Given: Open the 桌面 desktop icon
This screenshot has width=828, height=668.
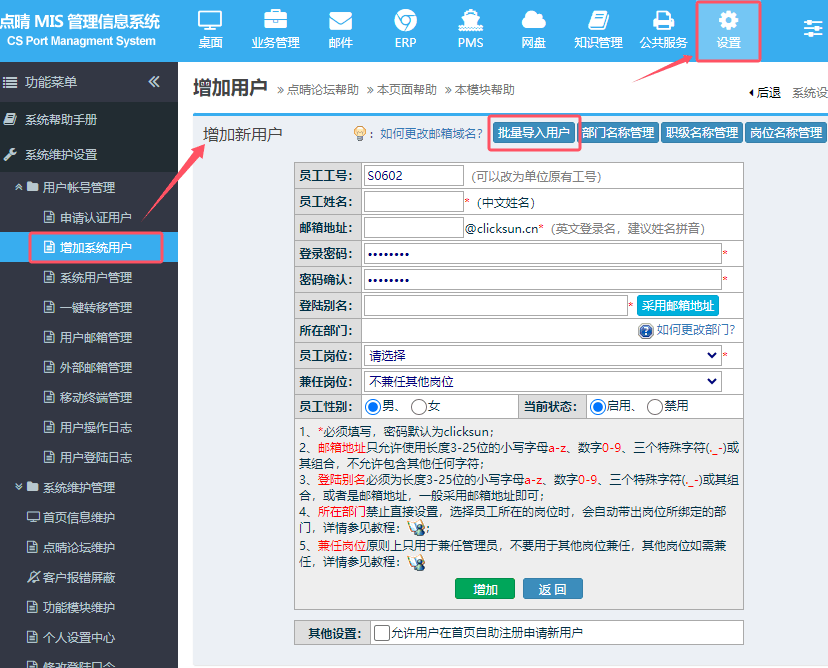Looking at the screenshot, I should [210, 21].
